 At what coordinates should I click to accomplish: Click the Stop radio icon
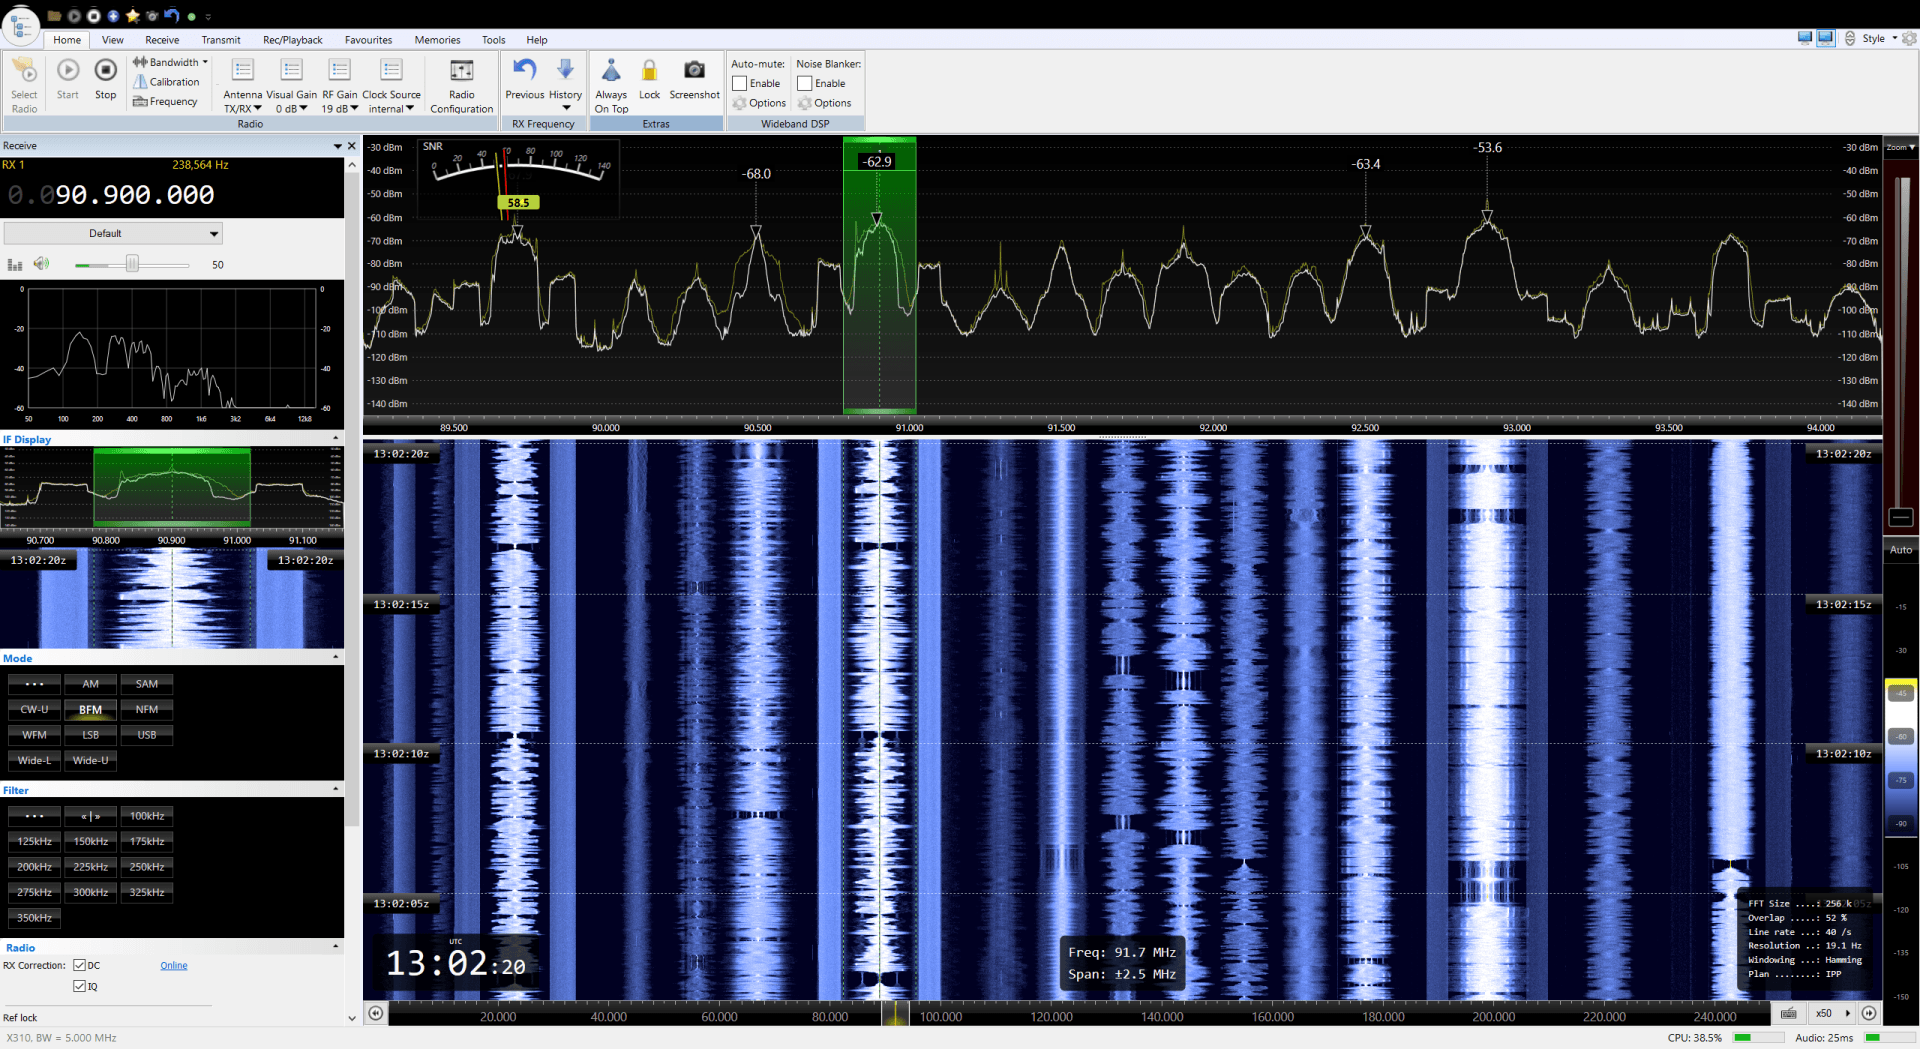105,71
